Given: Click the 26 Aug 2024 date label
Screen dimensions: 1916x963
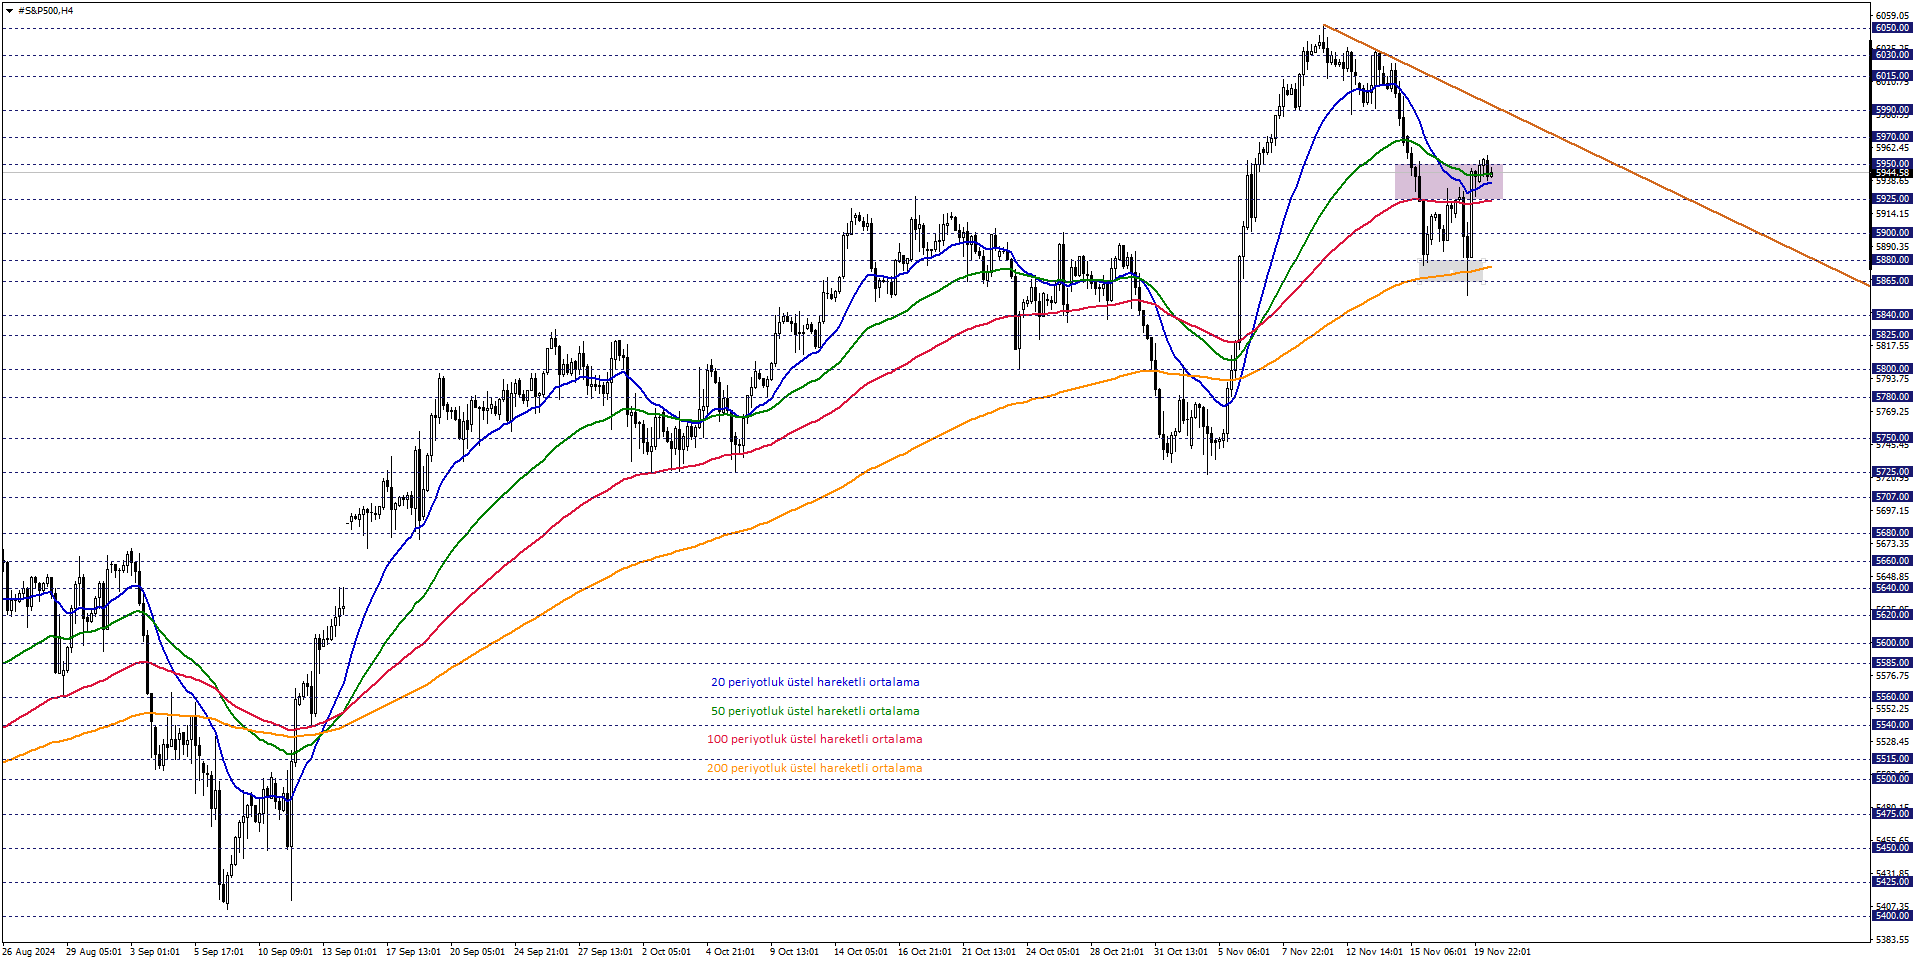Looking at the screenshot, I should (29, 952).
